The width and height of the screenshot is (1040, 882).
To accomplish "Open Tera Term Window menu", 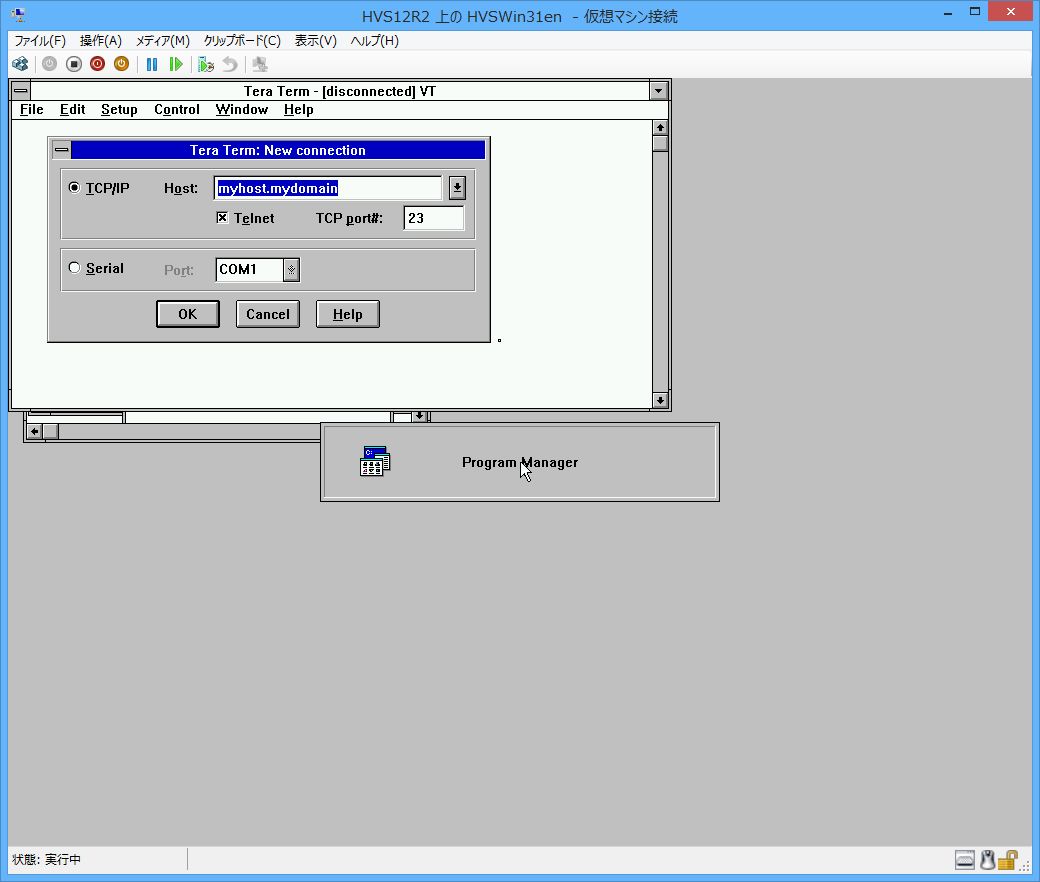I will [241, 109].
